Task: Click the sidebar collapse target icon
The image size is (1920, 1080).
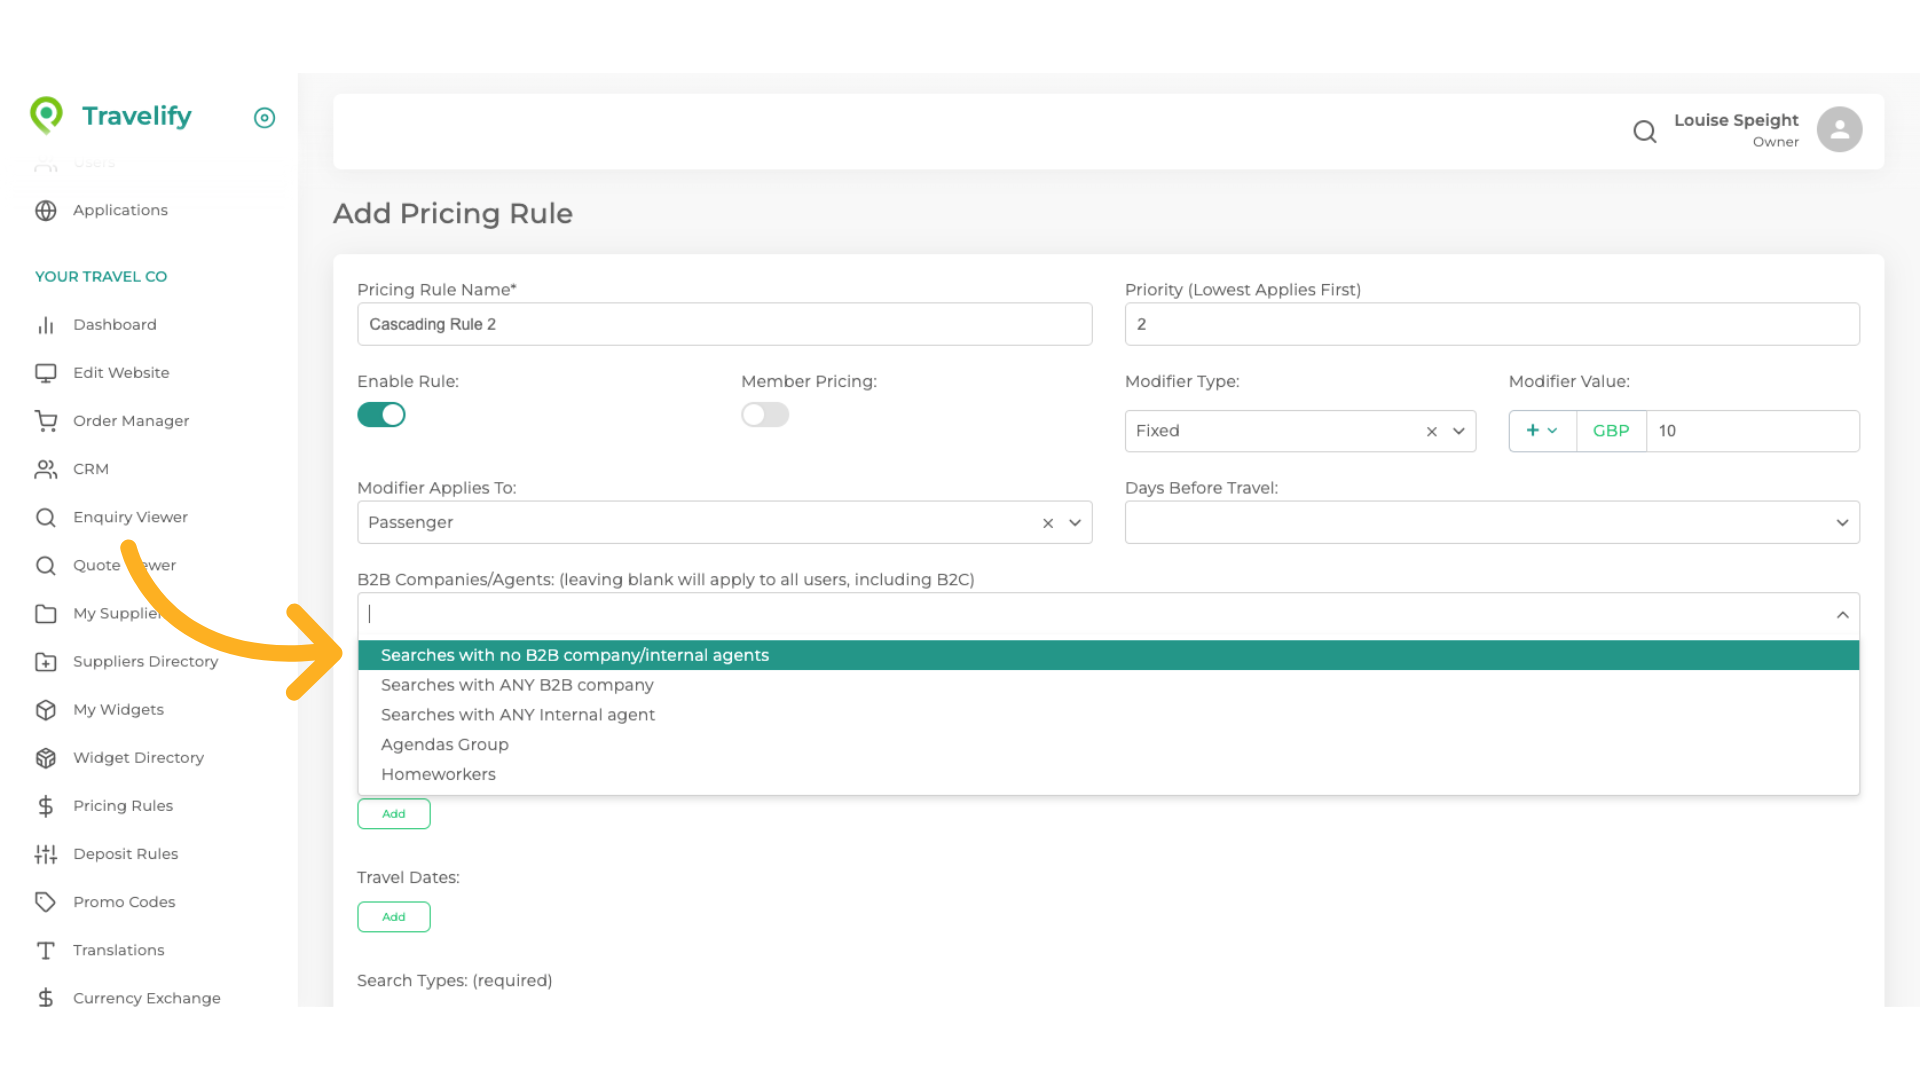Action: point(264,118)
